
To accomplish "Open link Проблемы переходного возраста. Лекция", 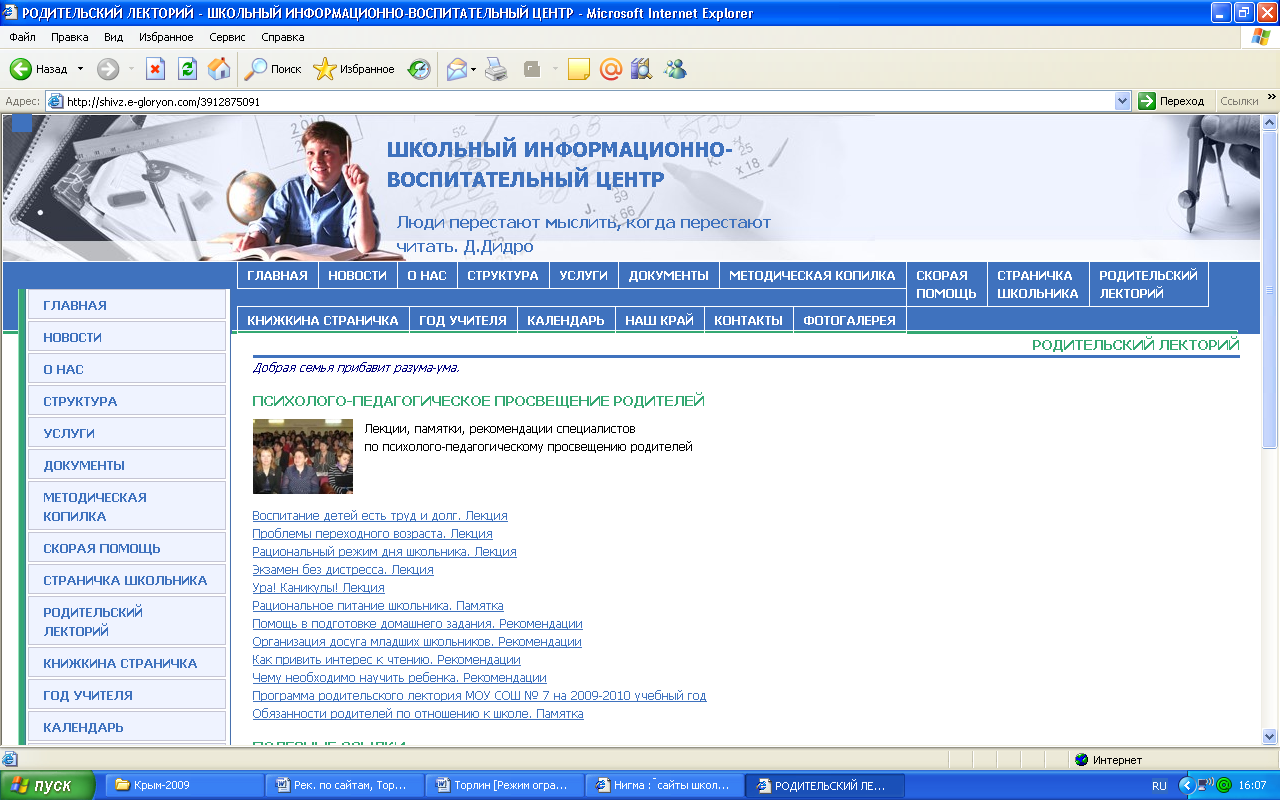I will point(372,534).
